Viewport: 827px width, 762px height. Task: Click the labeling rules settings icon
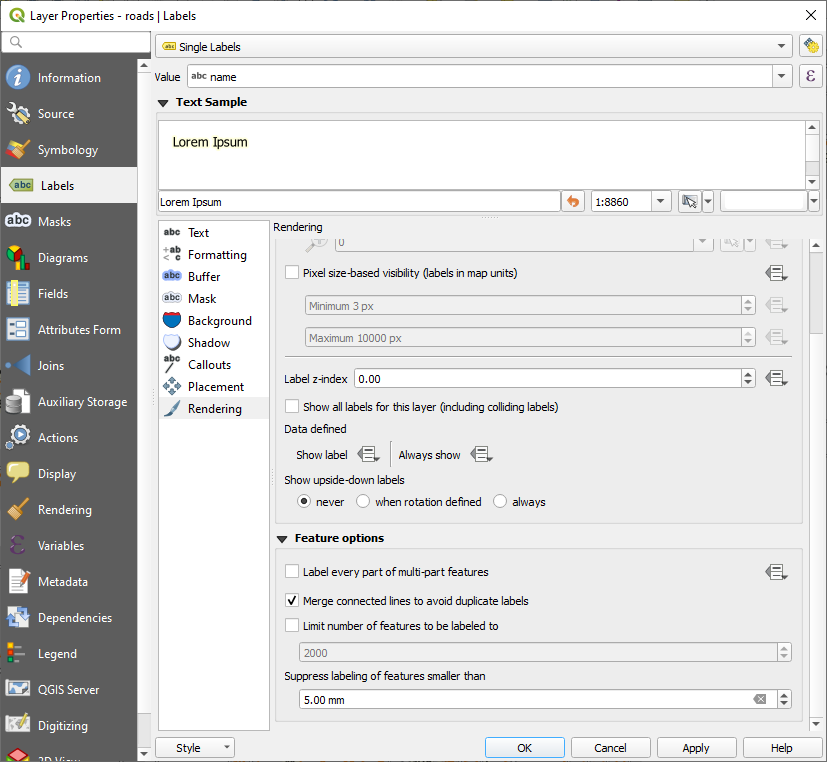810,47
